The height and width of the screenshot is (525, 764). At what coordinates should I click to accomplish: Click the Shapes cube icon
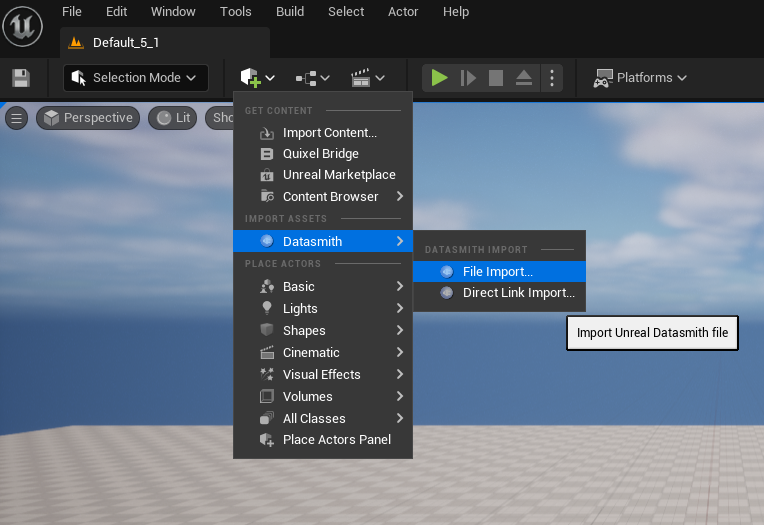coord(267,330)
